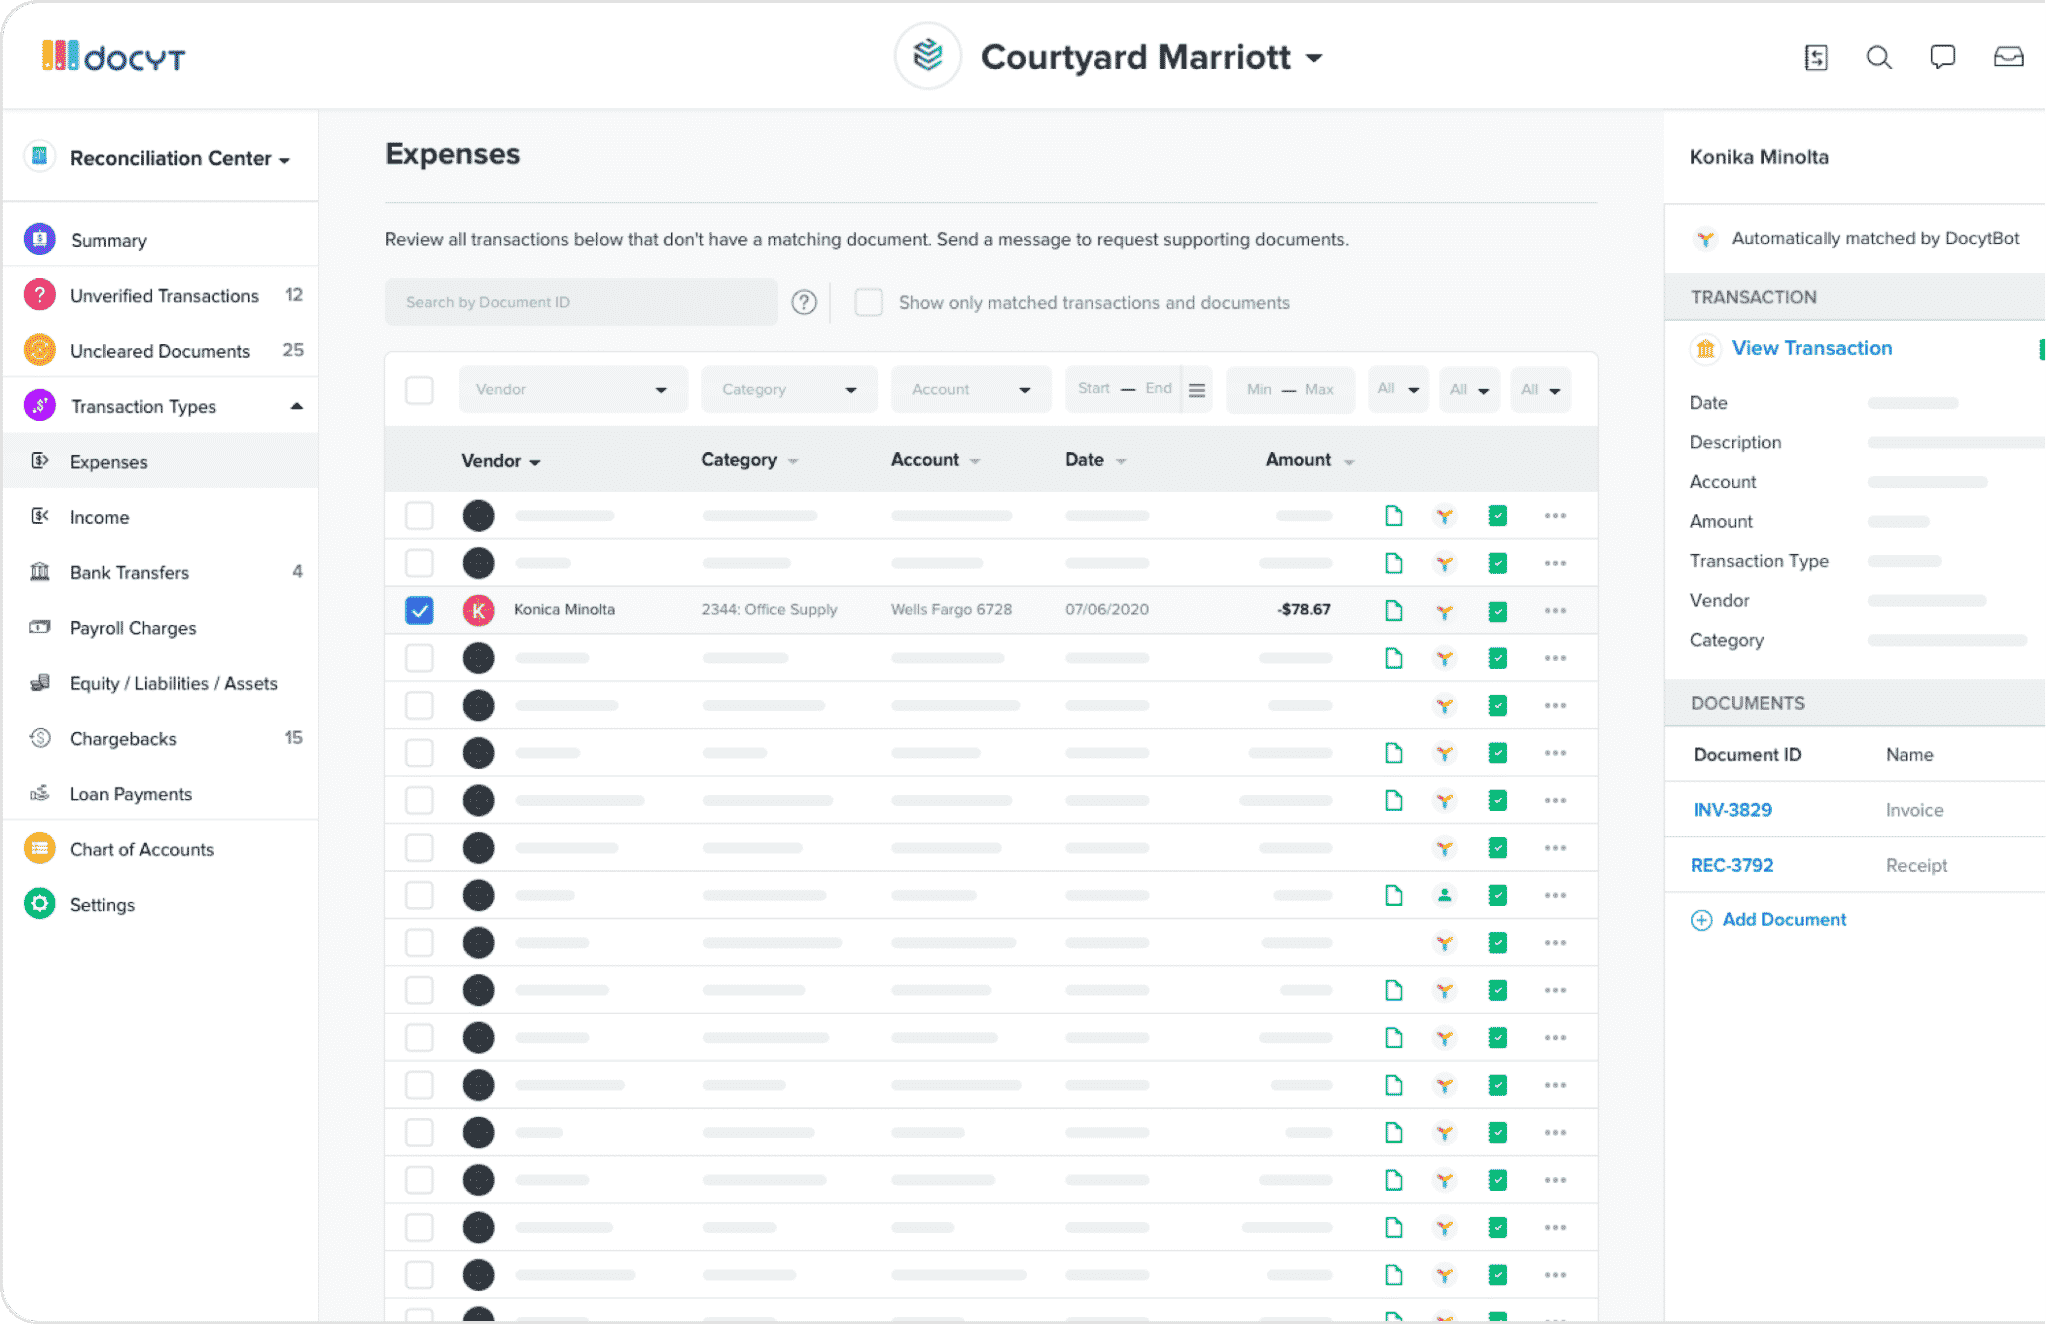Open the Vendor filter dropdown
2048x1324 pixels.
point(573,390)
